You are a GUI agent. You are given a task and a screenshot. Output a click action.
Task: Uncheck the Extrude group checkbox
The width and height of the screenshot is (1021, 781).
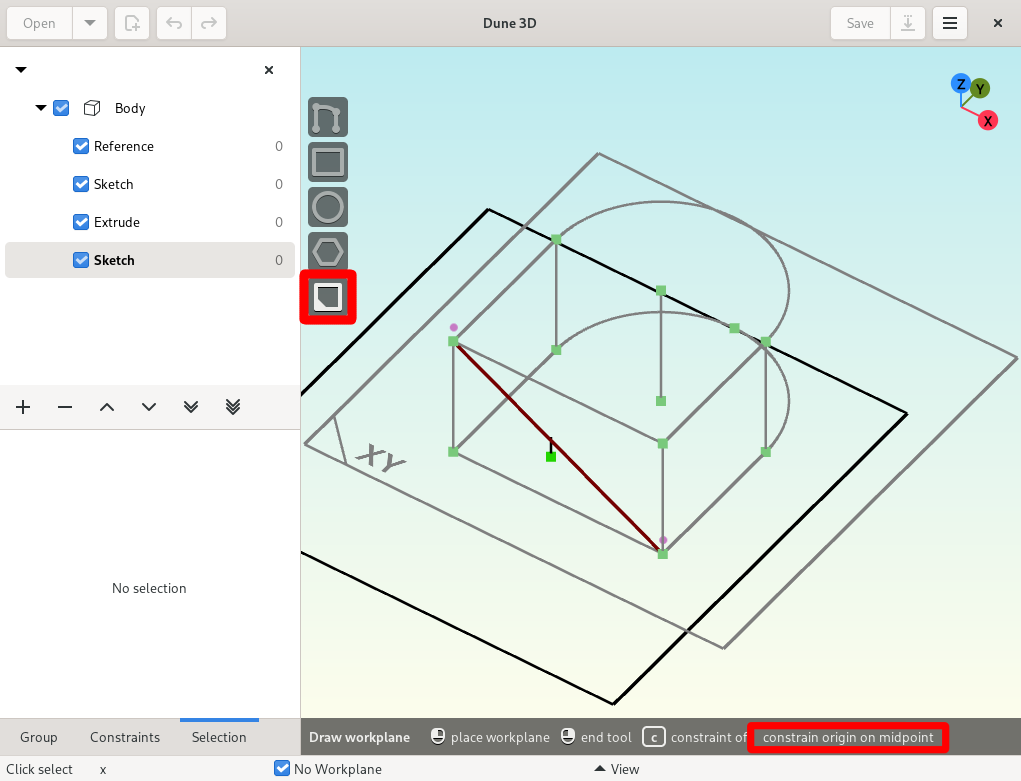[81, 222]
